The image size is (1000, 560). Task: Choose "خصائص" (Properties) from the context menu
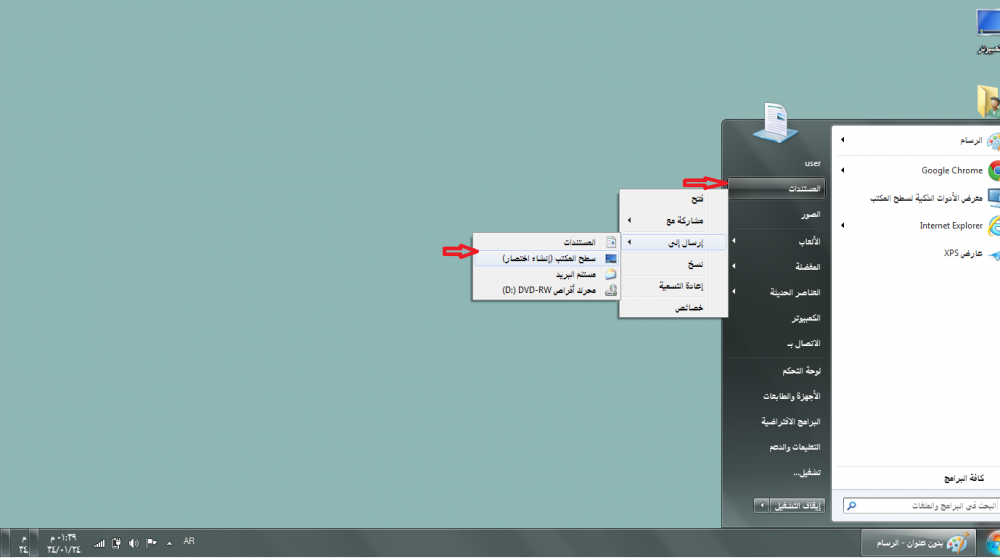[674, 308]
